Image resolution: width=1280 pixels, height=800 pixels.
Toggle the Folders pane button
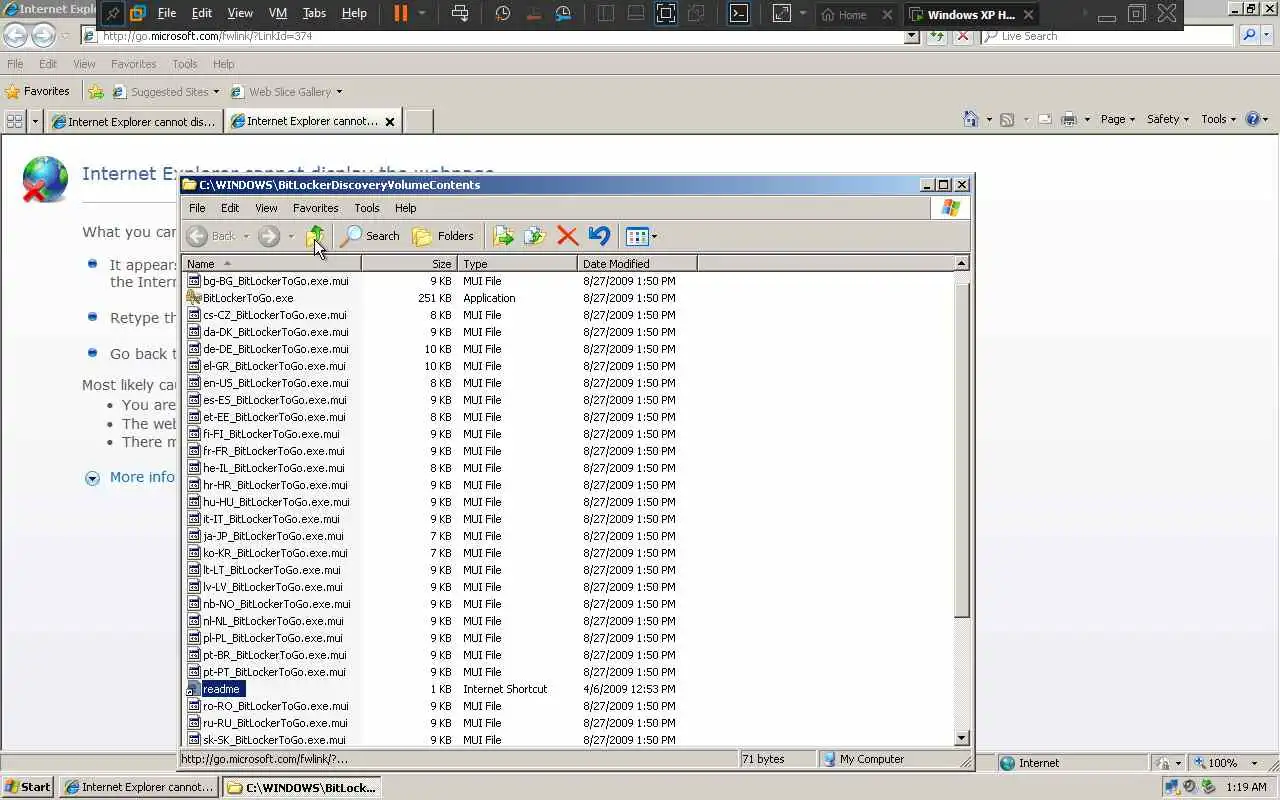pos(444,236)
